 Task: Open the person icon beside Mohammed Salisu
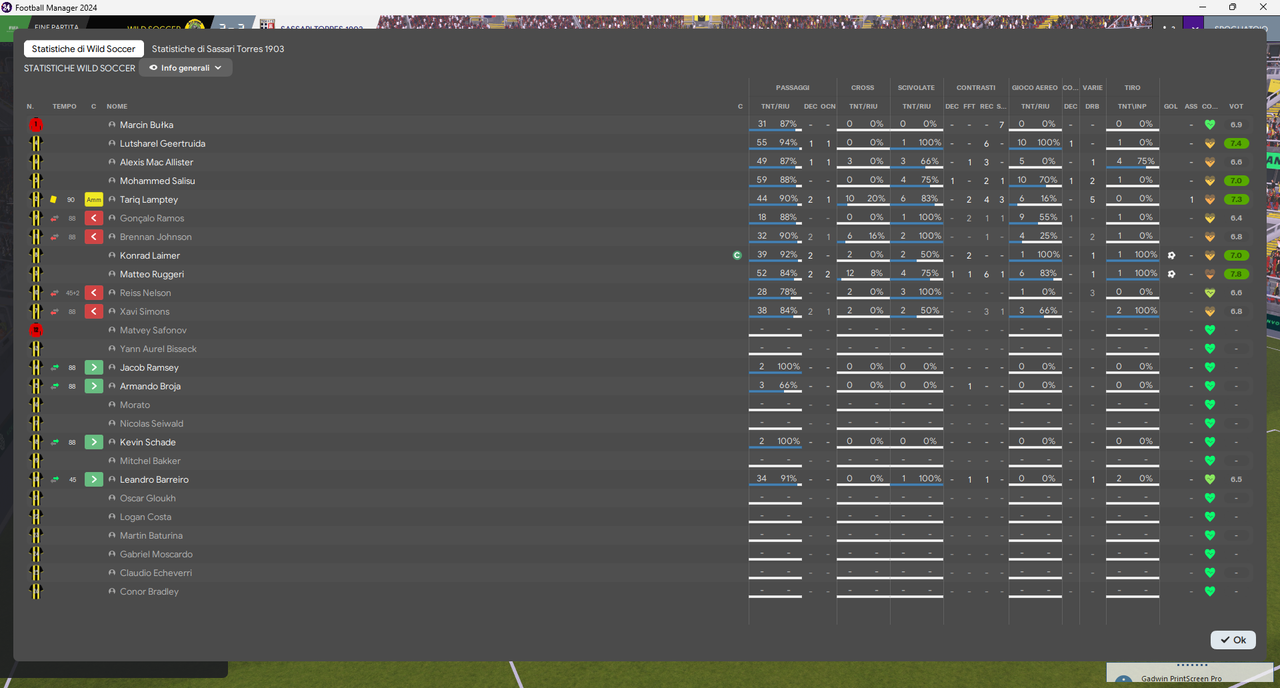[x=112, y=181]
